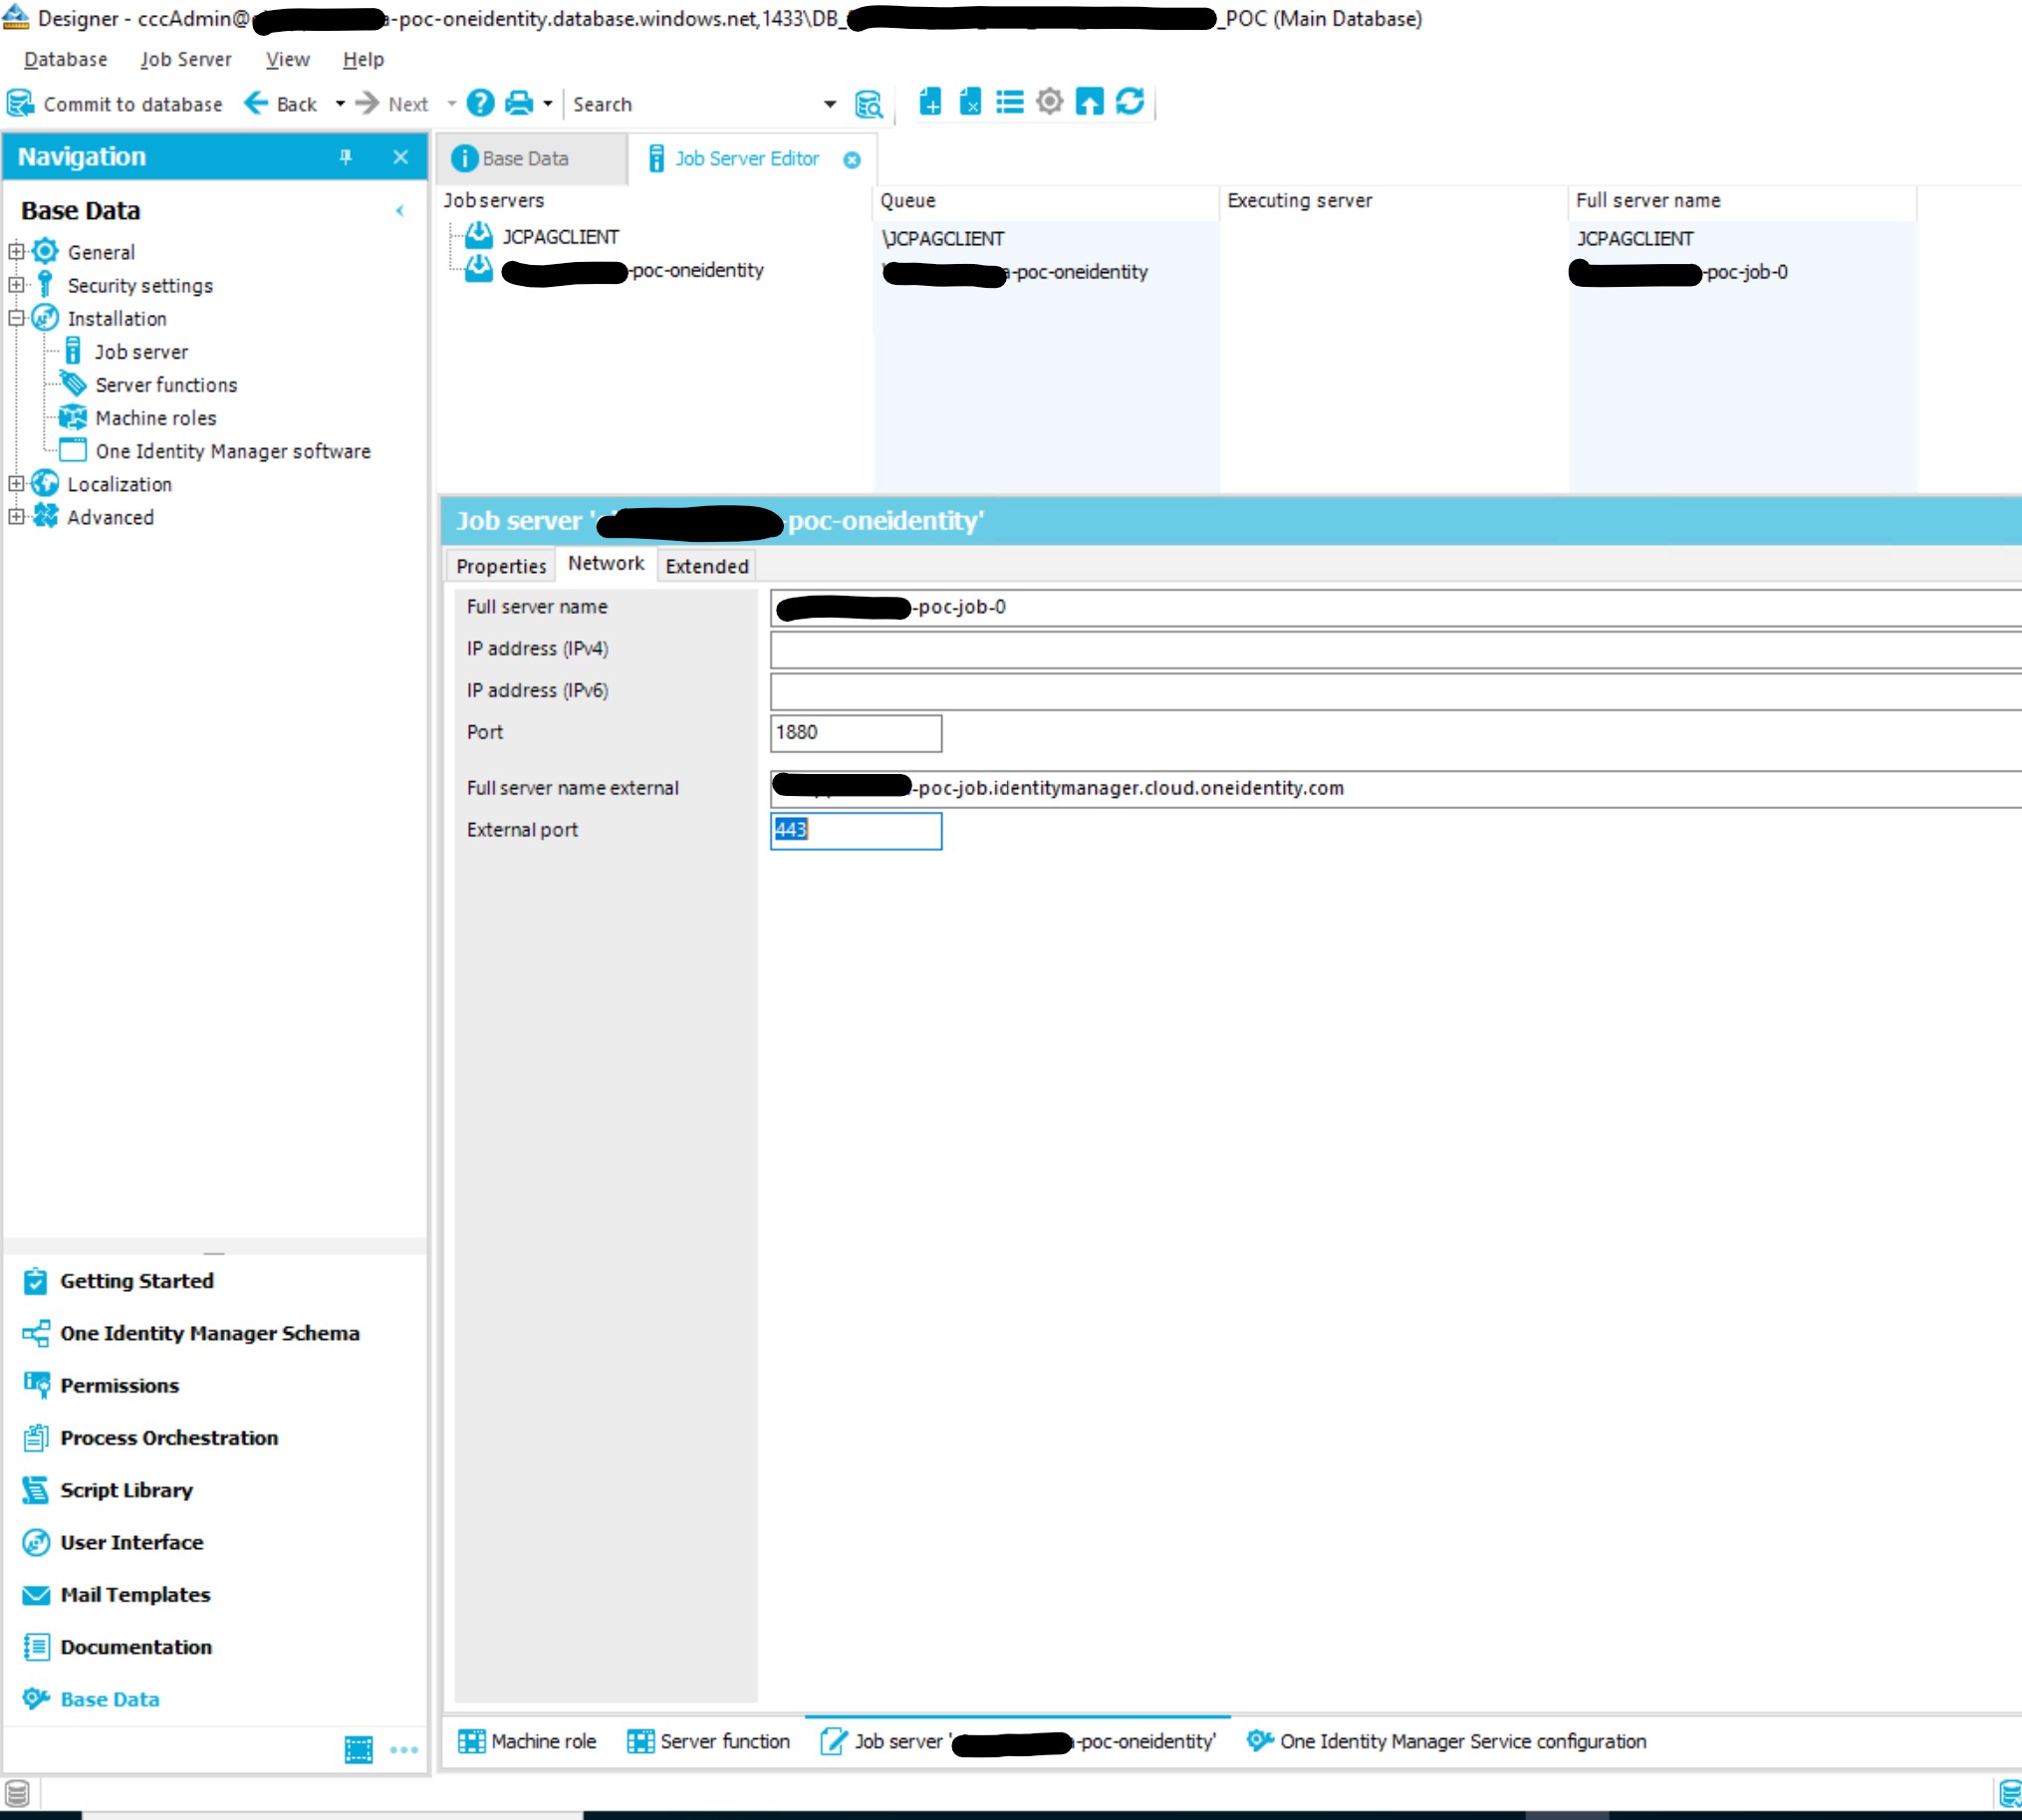The image size is (2022, 1820).
Task: Click the database search icon
Action: 868,104
